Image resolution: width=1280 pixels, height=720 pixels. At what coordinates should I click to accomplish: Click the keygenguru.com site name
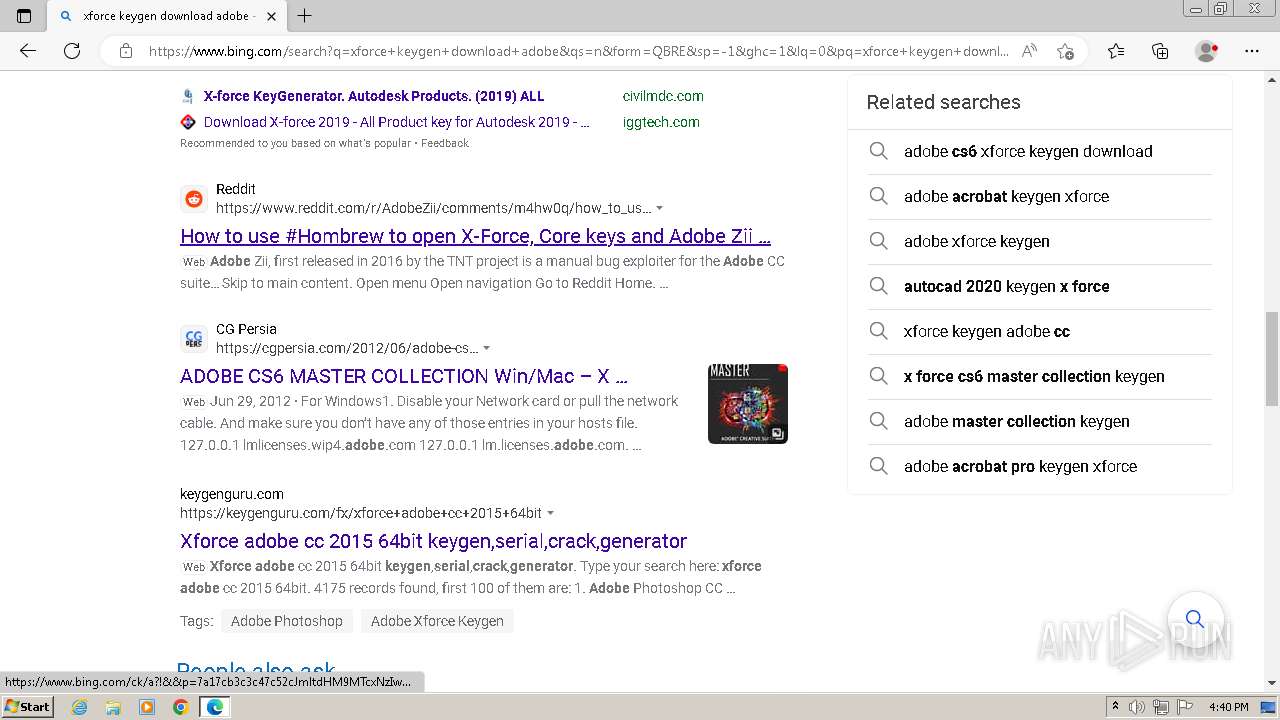tap(232, 494)
